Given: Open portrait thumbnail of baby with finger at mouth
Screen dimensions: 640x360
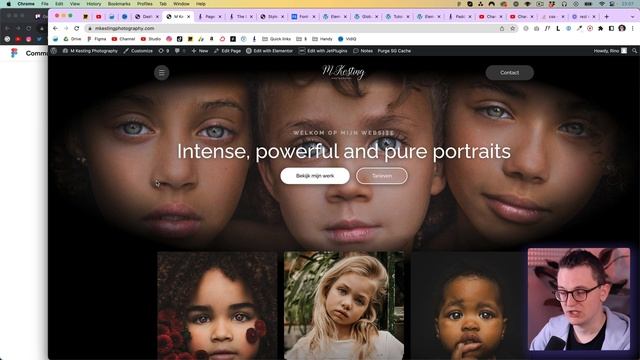Looking at the screenshot, I should coord(468,305).
